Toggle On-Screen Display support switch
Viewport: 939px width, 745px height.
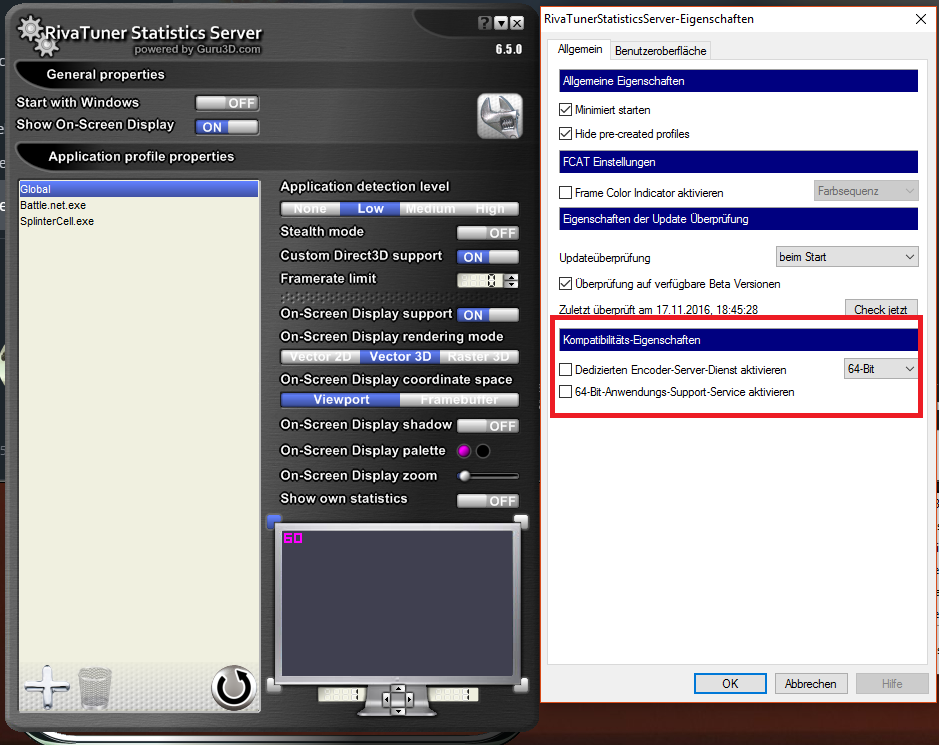coord(487,315)
